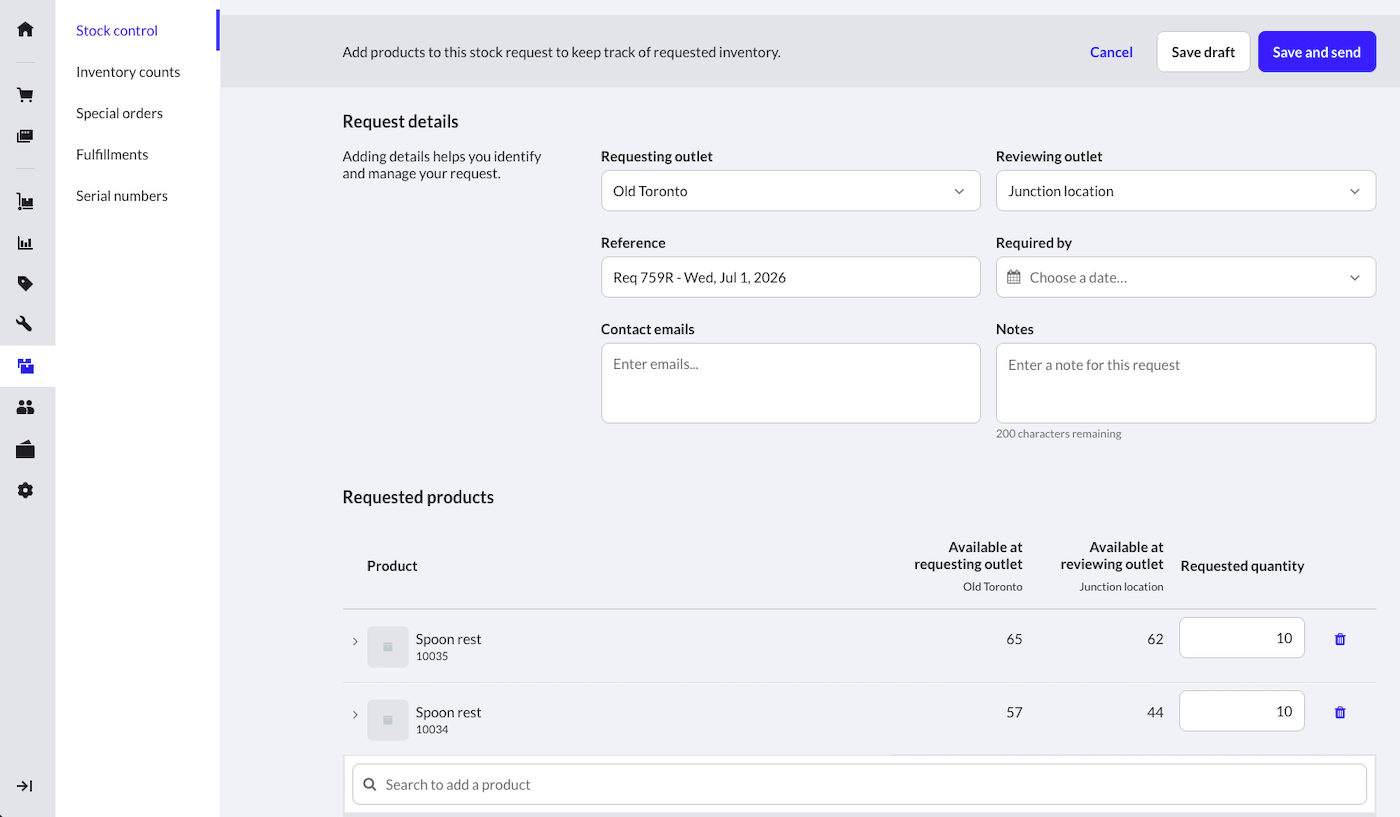
Task: Click Save and send button
Action: pyautogui.click(x=1317, y=52)
